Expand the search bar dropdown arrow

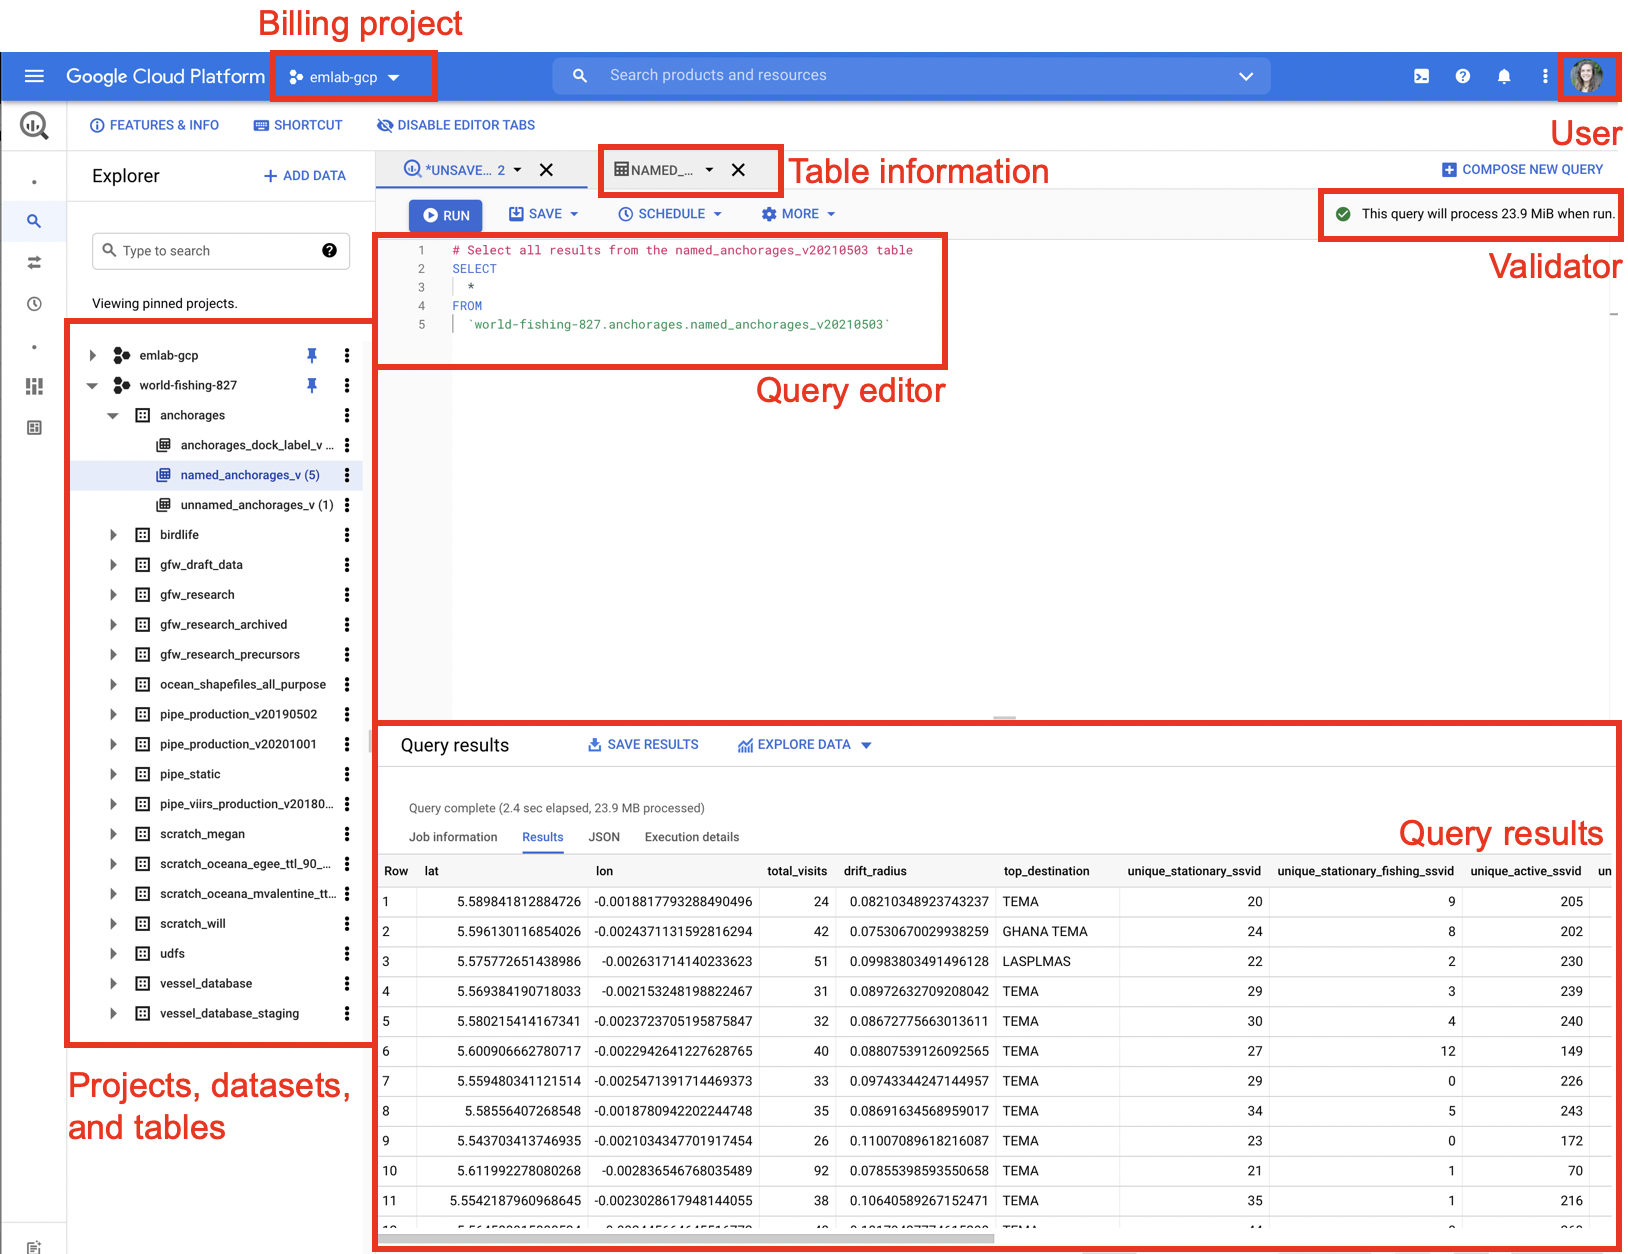pos(1246,76)
